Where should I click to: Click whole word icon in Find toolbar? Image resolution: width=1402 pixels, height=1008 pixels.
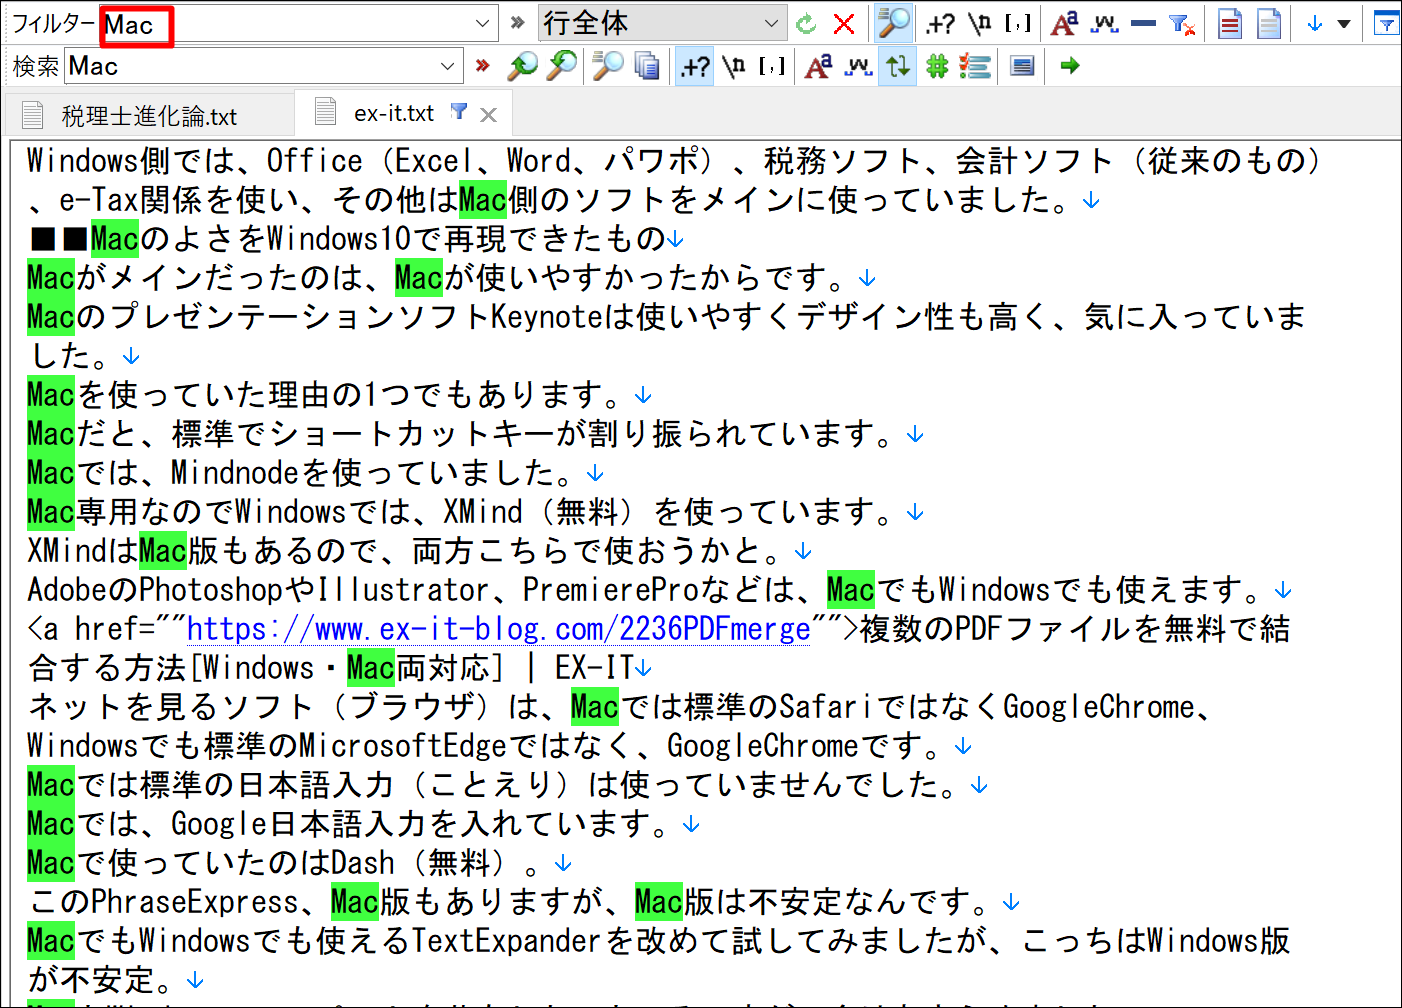point(858,66)
